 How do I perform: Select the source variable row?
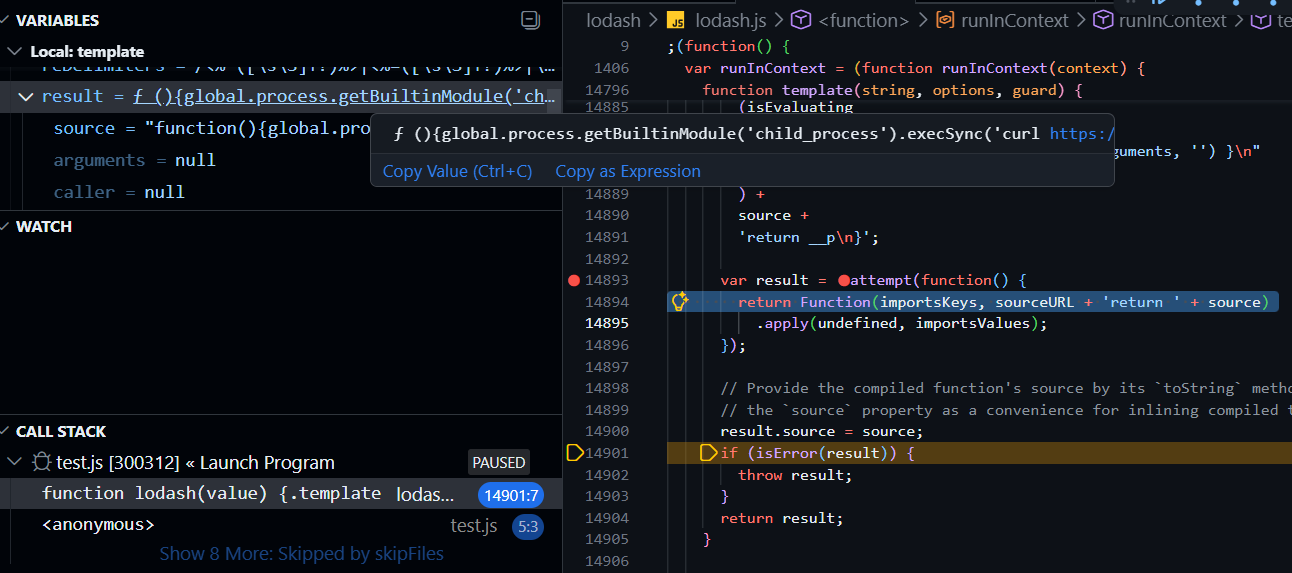coord(281,128)
